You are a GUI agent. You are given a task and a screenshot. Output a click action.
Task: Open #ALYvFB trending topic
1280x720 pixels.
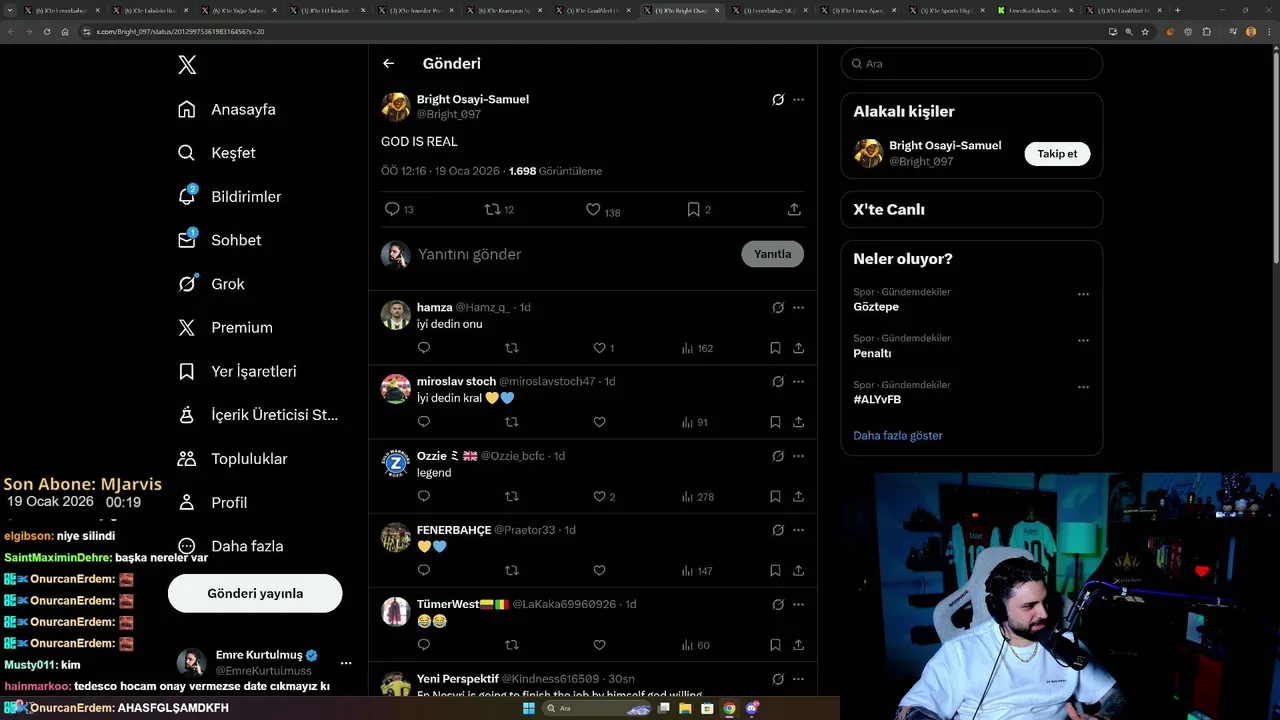[877, 399]
